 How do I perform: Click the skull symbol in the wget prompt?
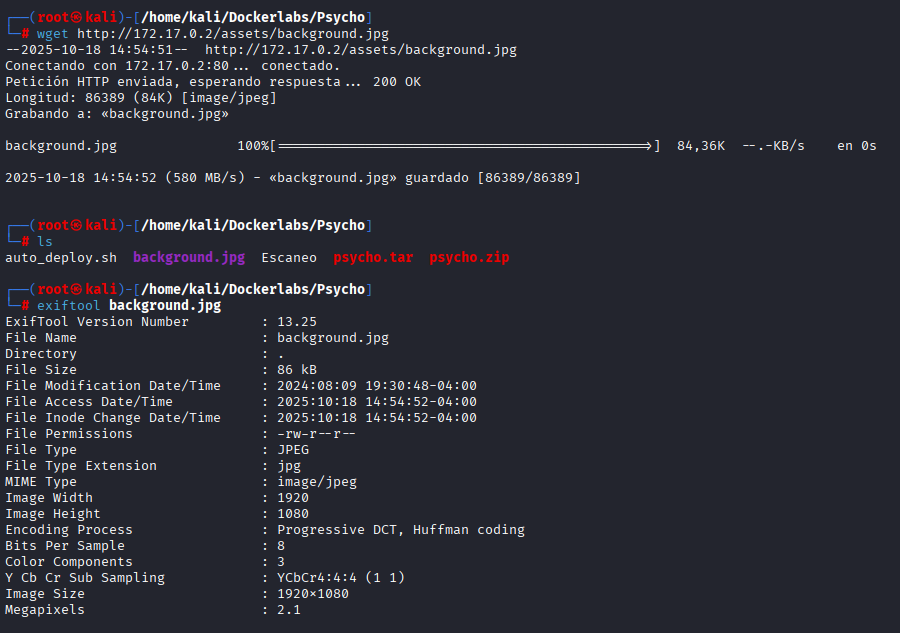click(x=77, y=17)
